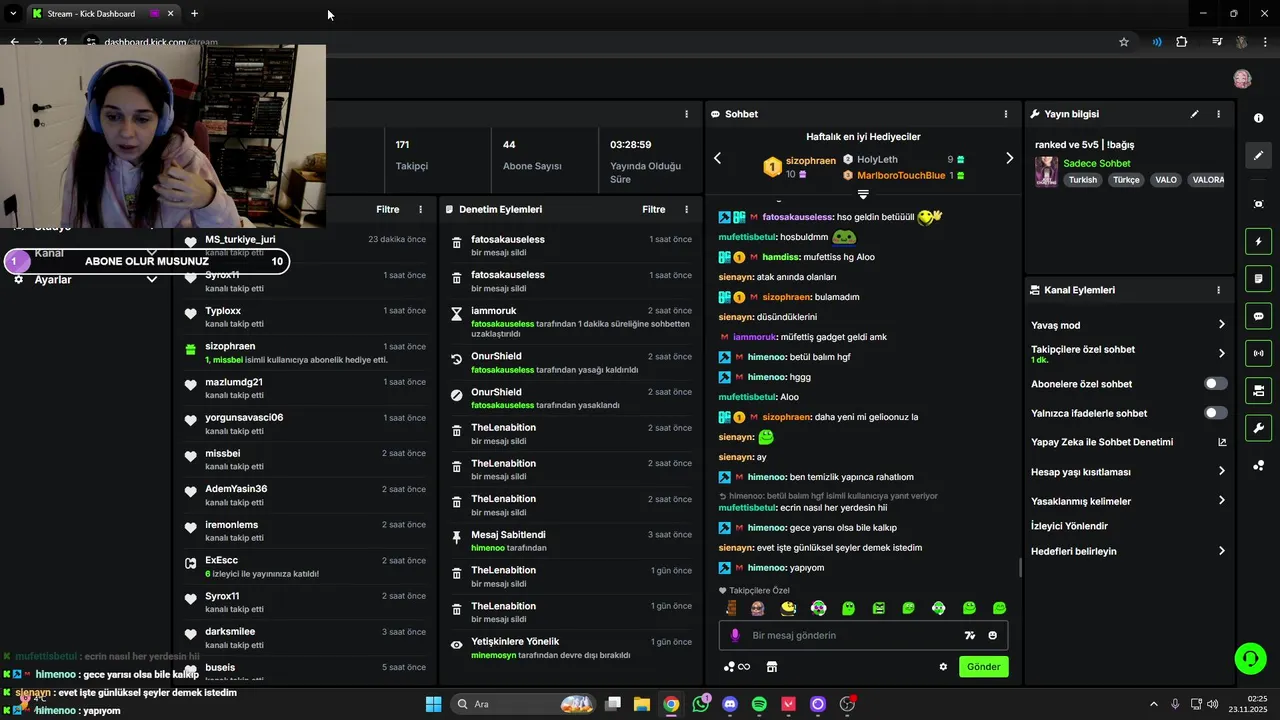Open the lightning bolt widget in right sidebar

(1258, 241)
